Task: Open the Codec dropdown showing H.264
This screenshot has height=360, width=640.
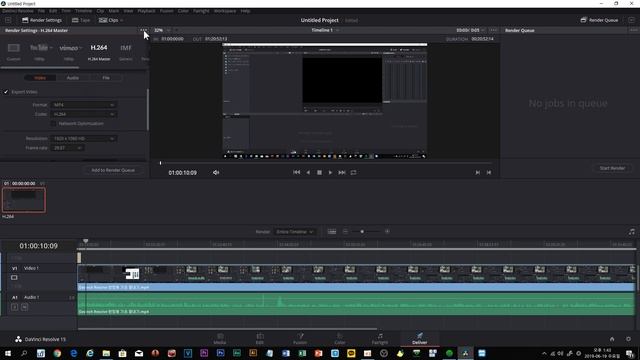Action: click(x=83, y=114)
